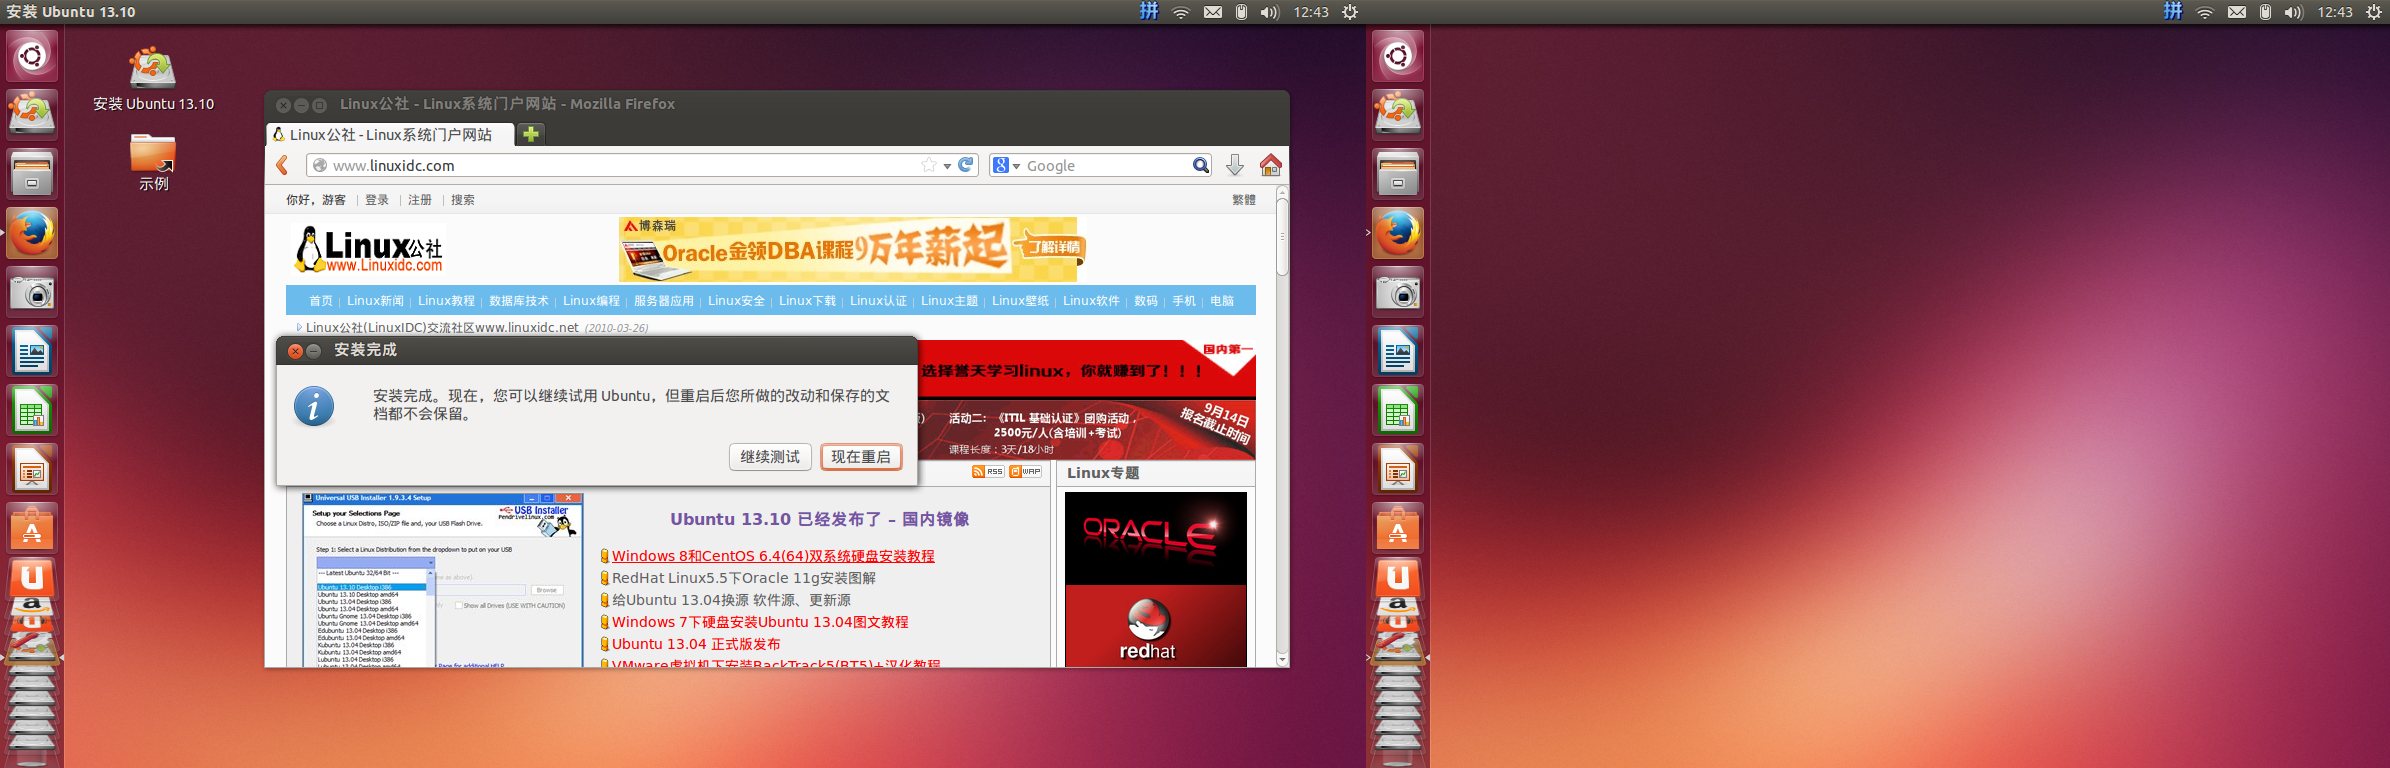Open the Windows 8和CentOS 6.4 双系统 tutorial link
Image resolution: width=2390 pixels, height=768 pixels.
point(773,556)
